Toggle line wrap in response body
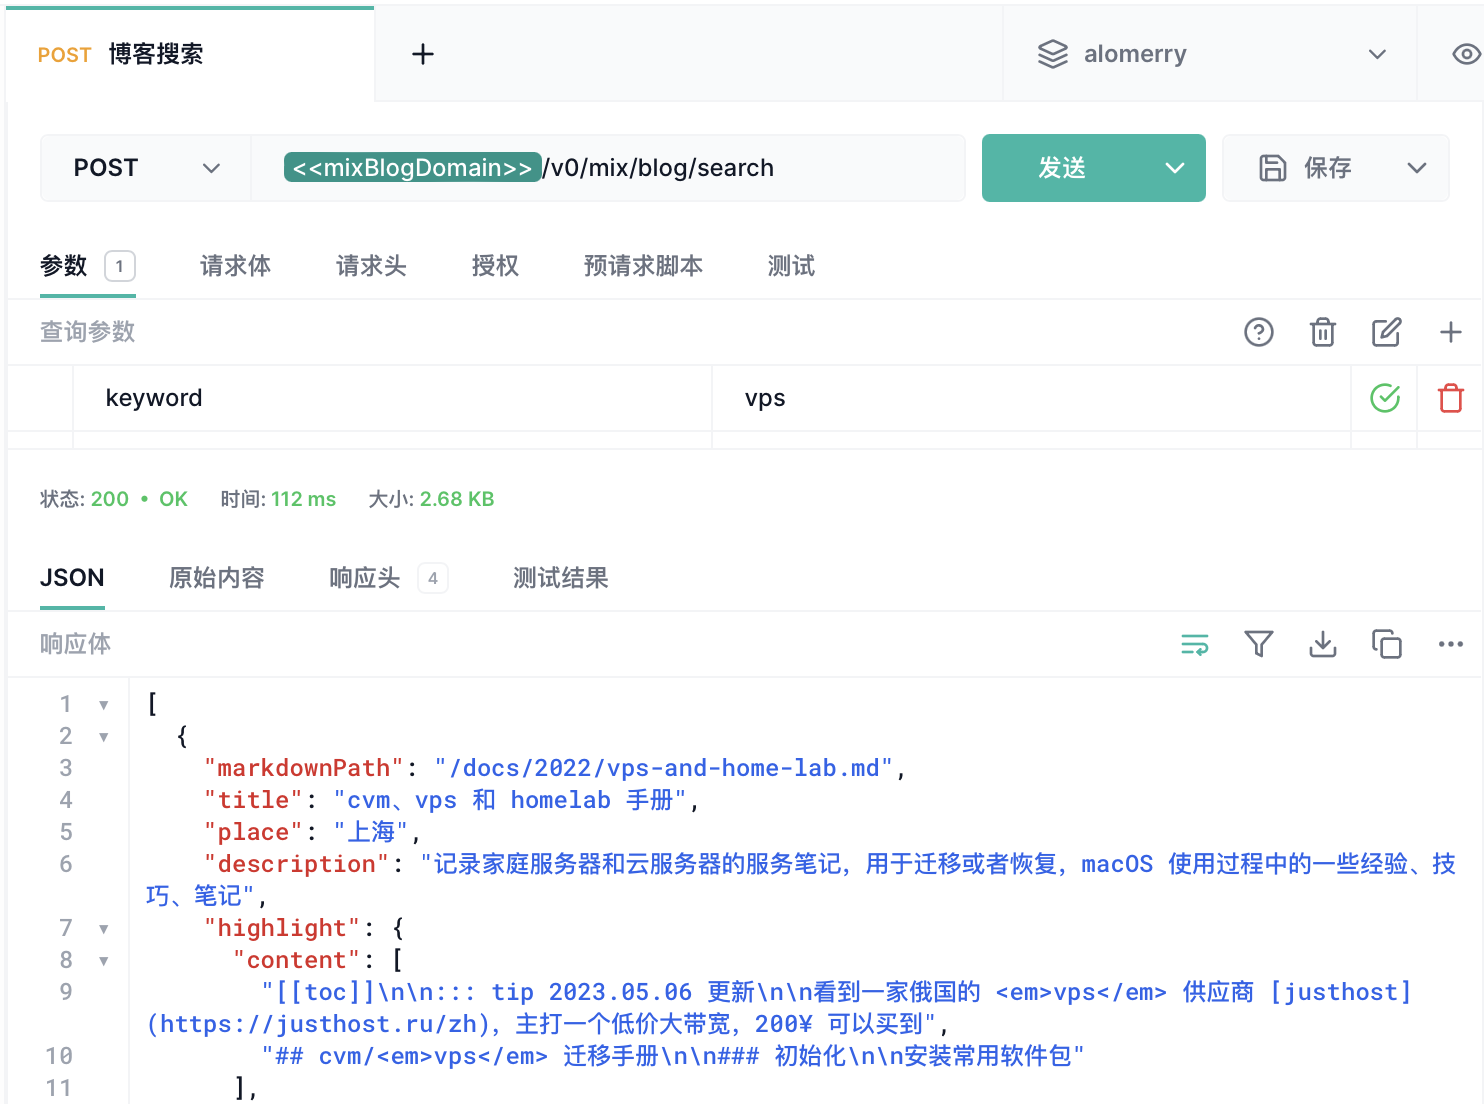Viewport: 1484px width, 1104px height. click(x=1195, y=644)
